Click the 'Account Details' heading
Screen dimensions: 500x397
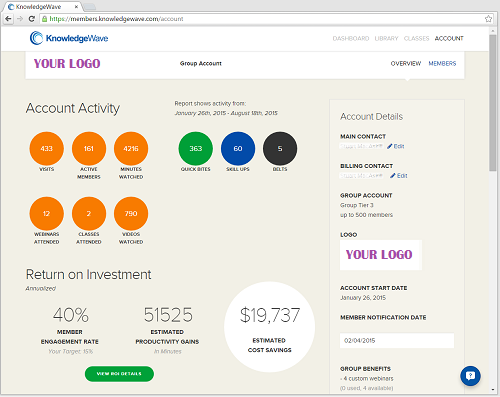[x=372, y=117]
